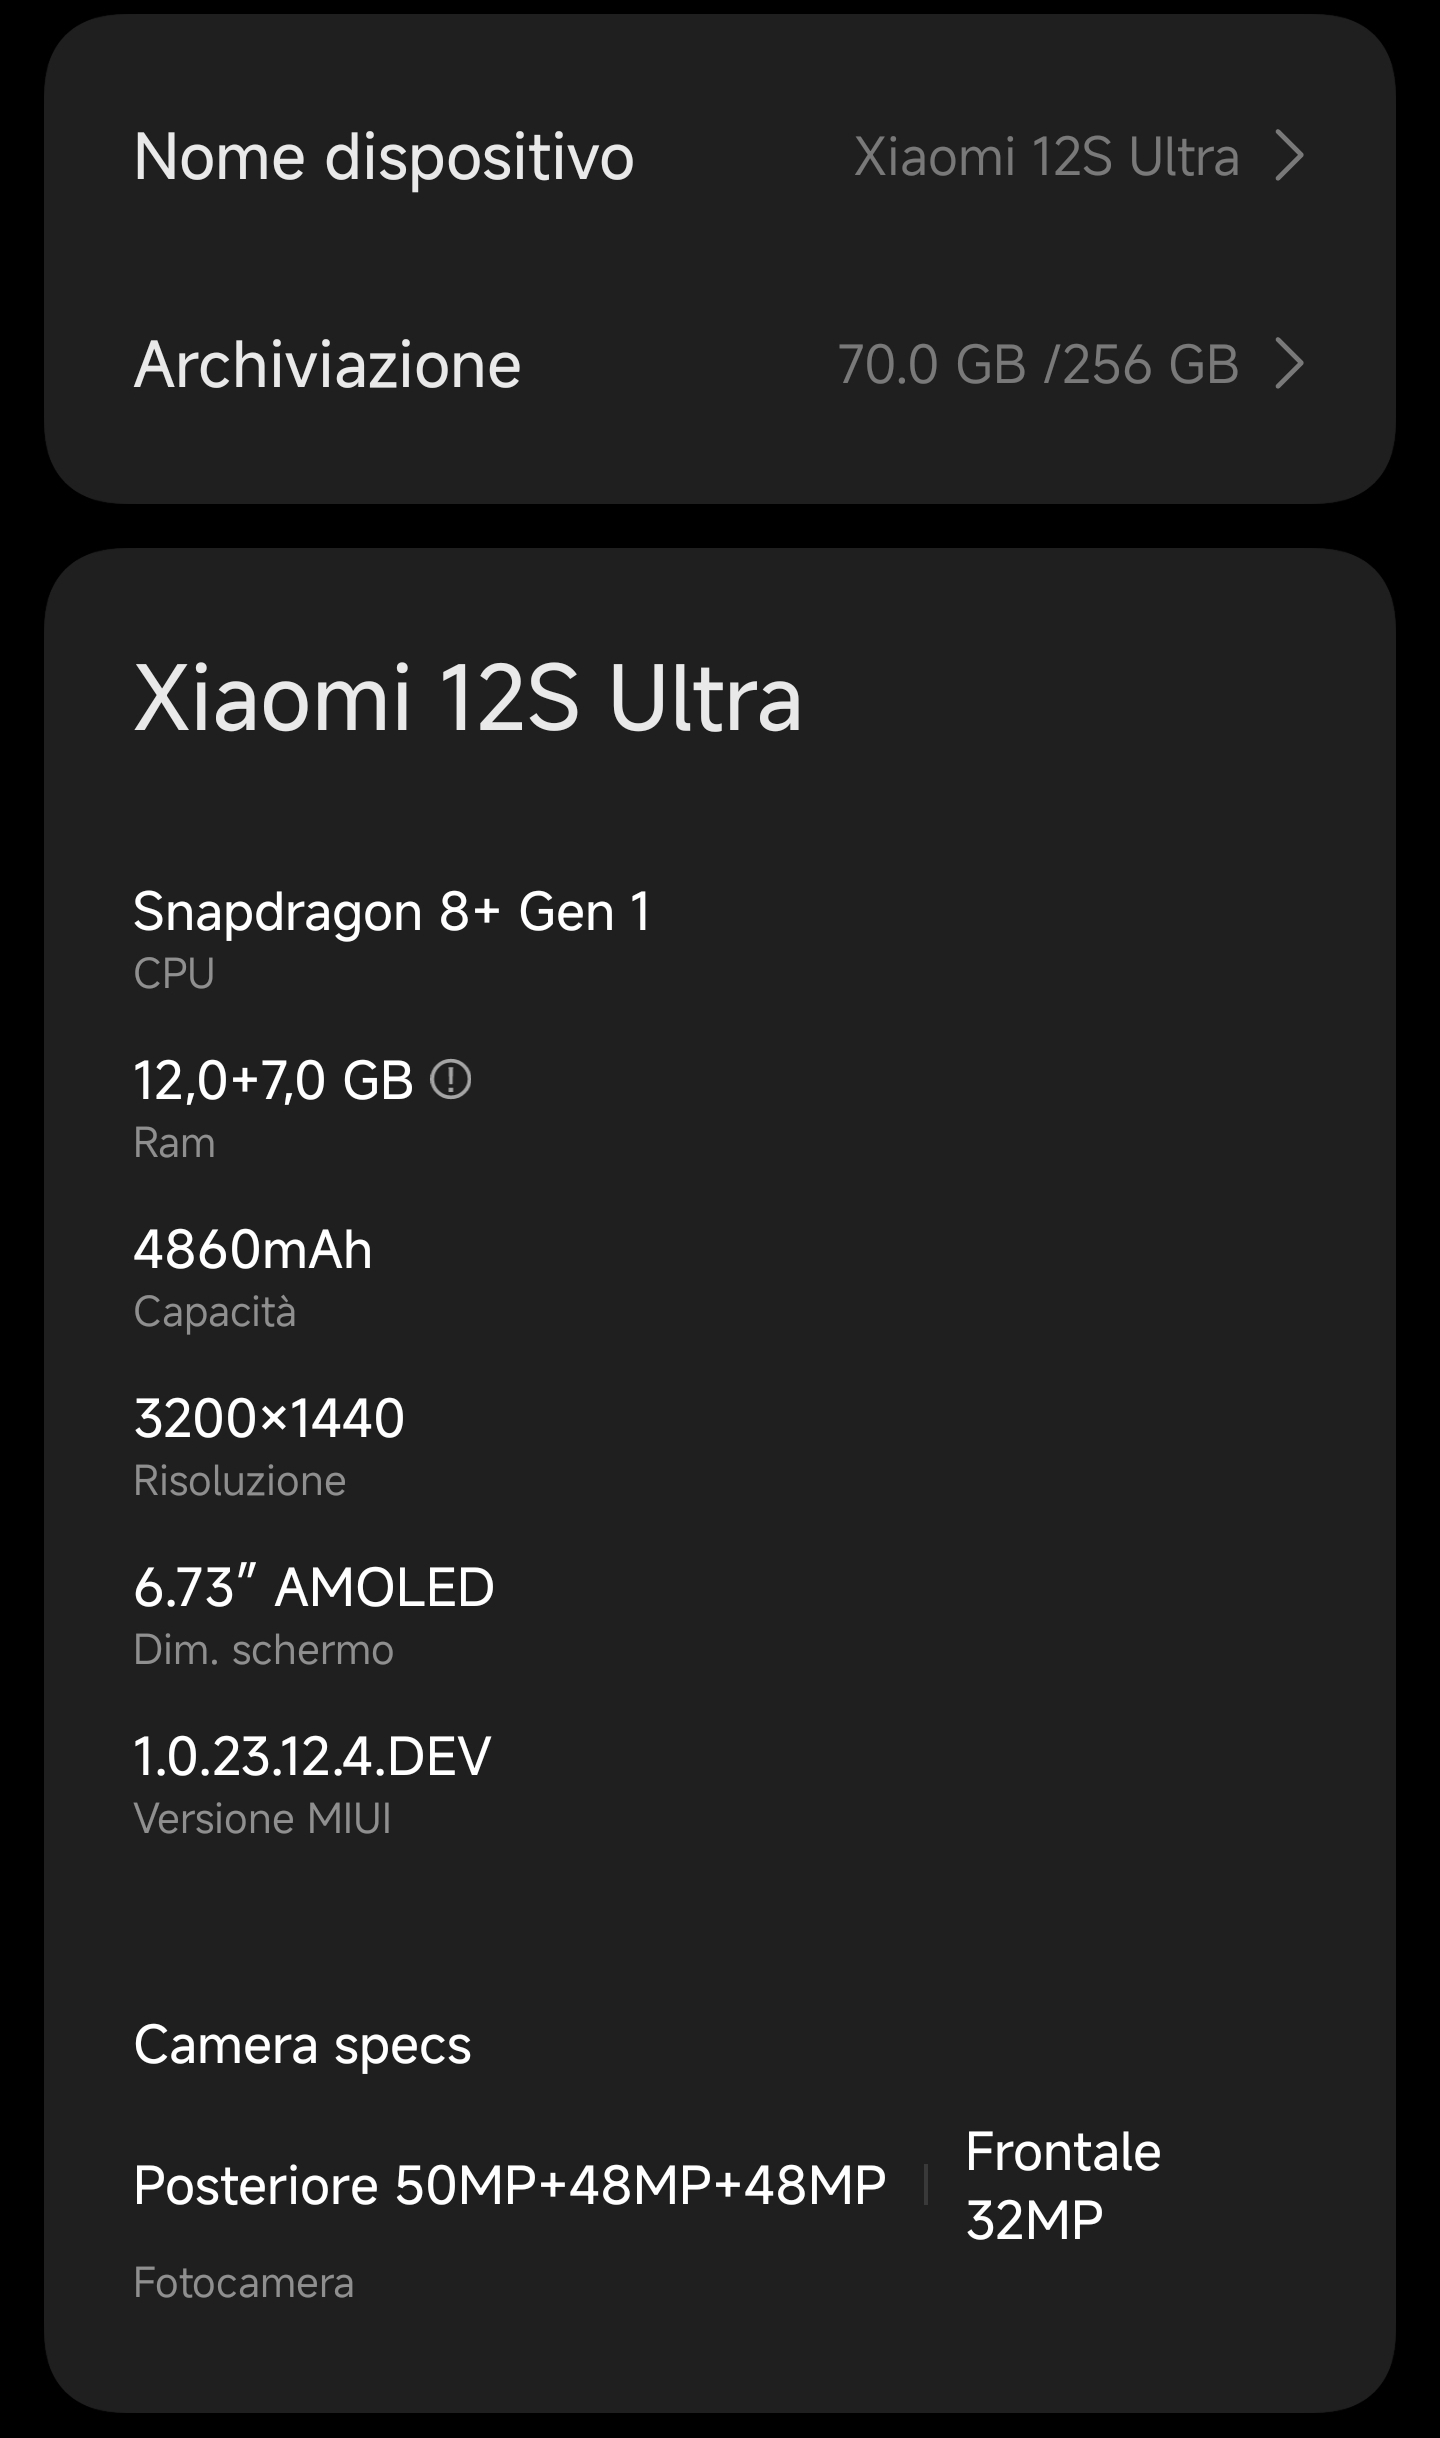This screenshot has width=1440, height=2438.
Task: Tap the 1.0.23.12.4.DEV version number
Action: click(312, 1757)
